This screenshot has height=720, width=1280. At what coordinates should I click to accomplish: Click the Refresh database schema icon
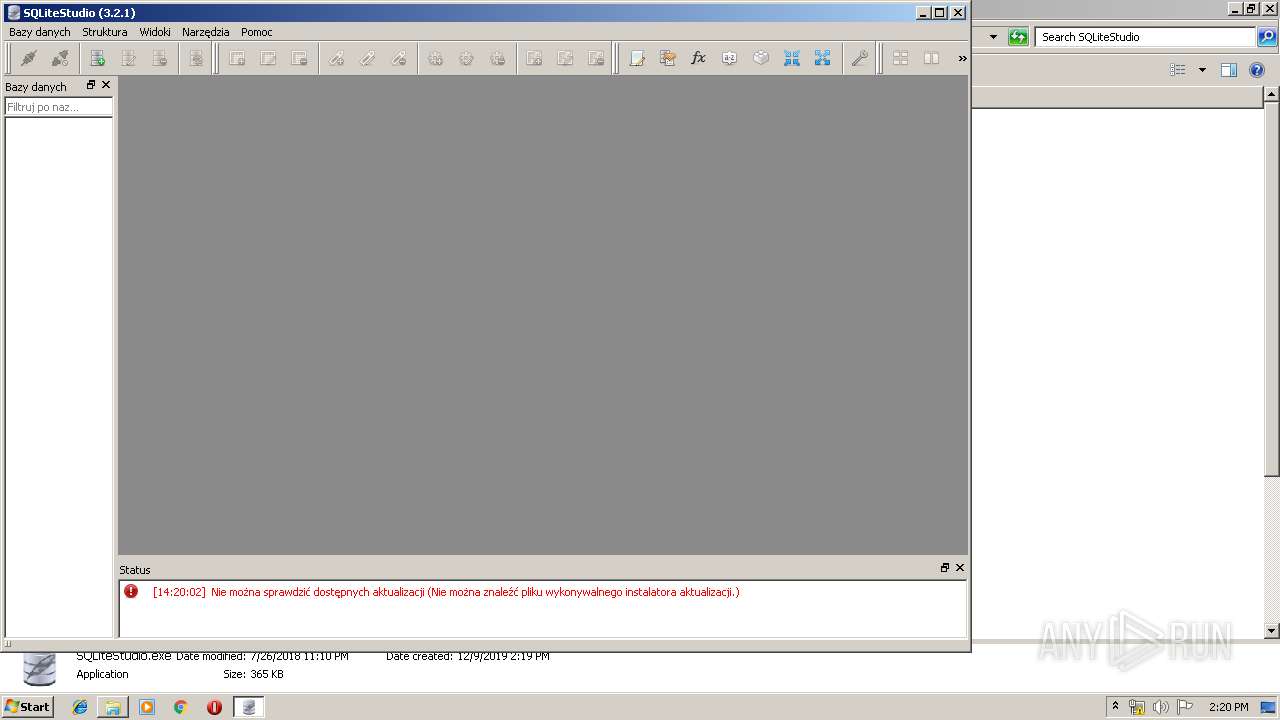196,58
